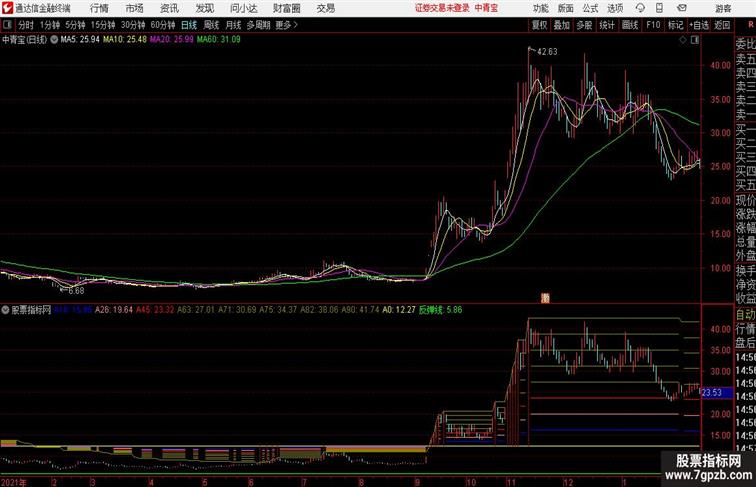756x487 pixels.
Task: Click the MA60: 31.09 value label
Action: point(218,40)
